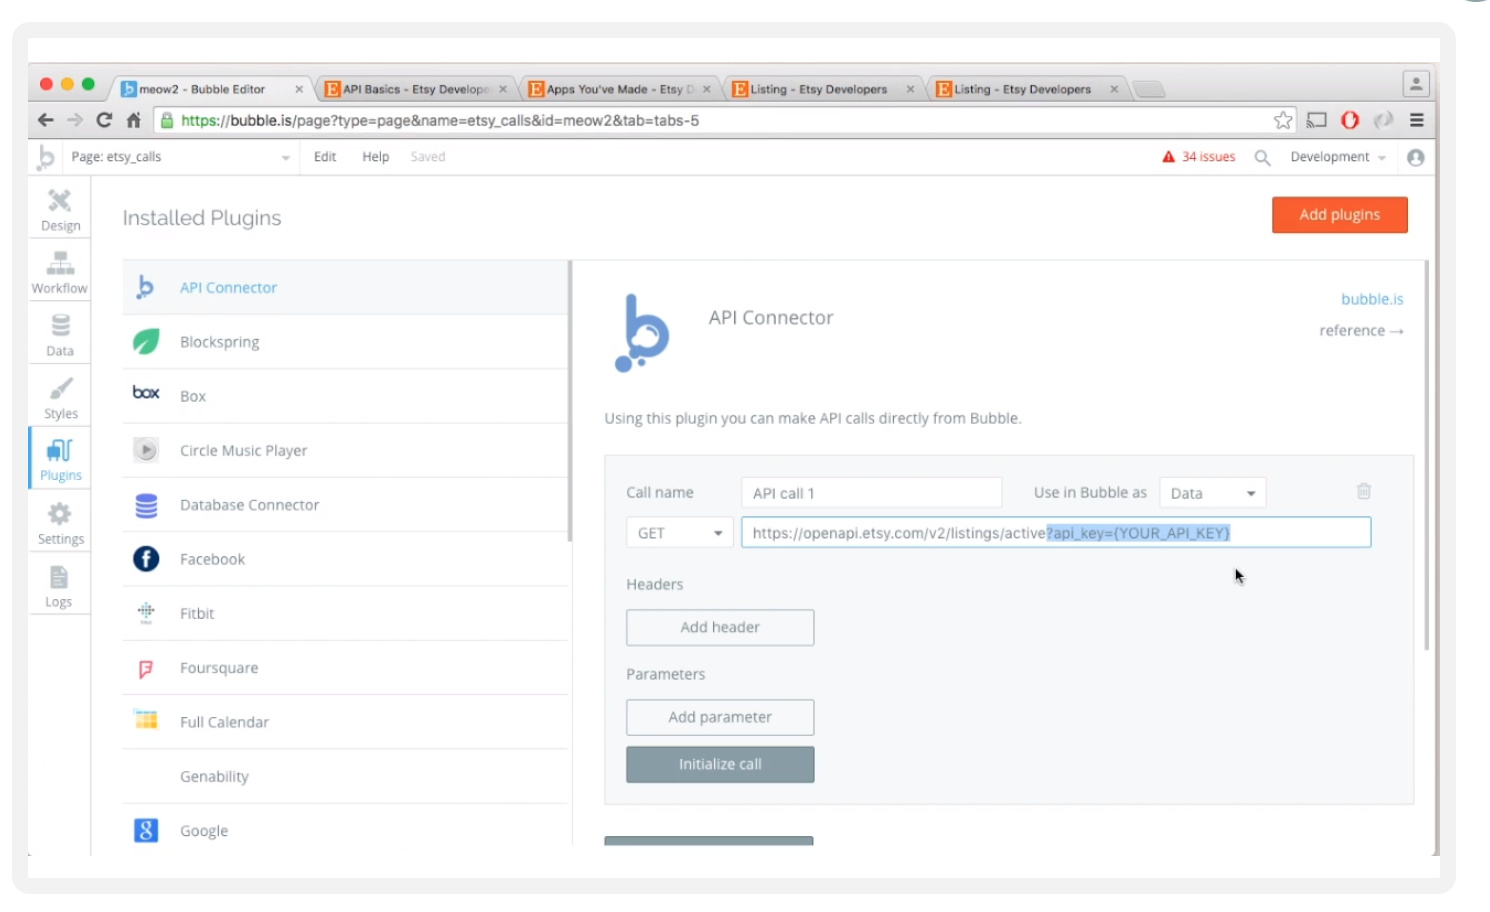Viewport: 1490px width, 912px height.
Task: View the Logs section
Action: tap(60, 586)
